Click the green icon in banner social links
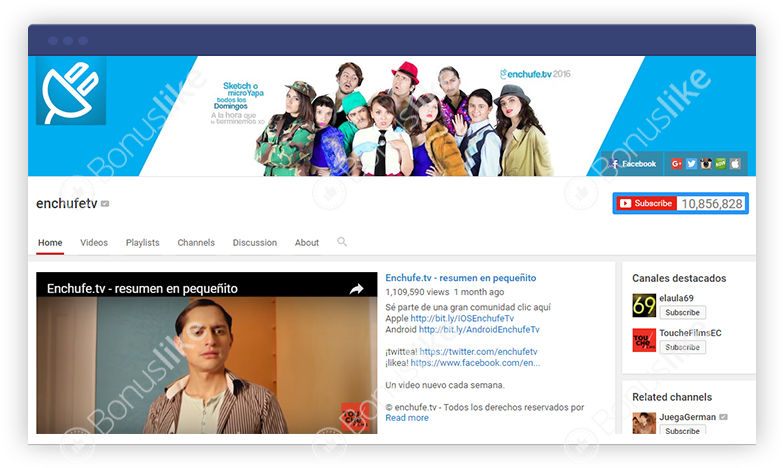The height and width of the screenshot is (468, 783). pos(720,163)
